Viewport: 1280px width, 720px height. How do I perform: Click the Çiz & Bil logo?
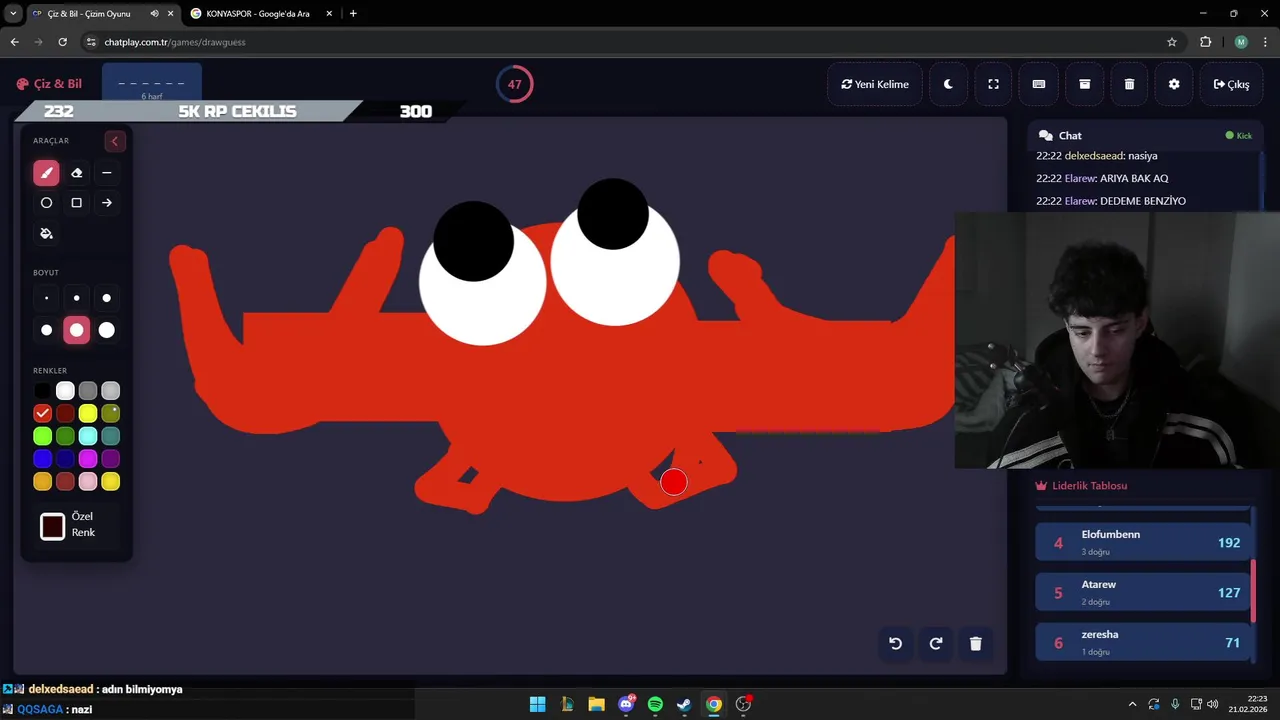point(49,84)
